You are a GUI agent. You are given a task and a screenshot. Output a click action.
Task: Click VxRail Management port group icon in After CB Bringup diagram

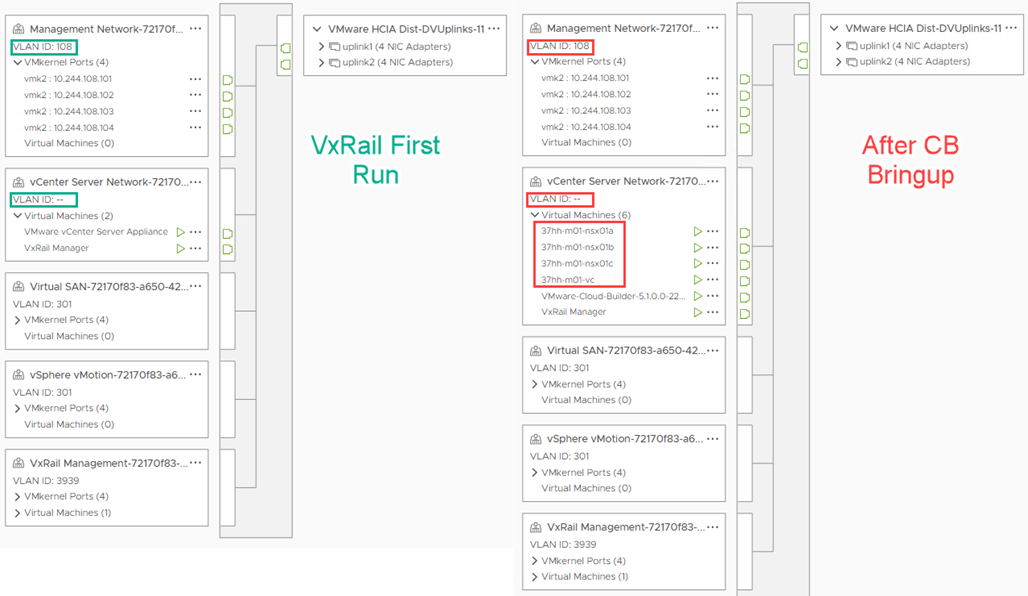point(536,527)
